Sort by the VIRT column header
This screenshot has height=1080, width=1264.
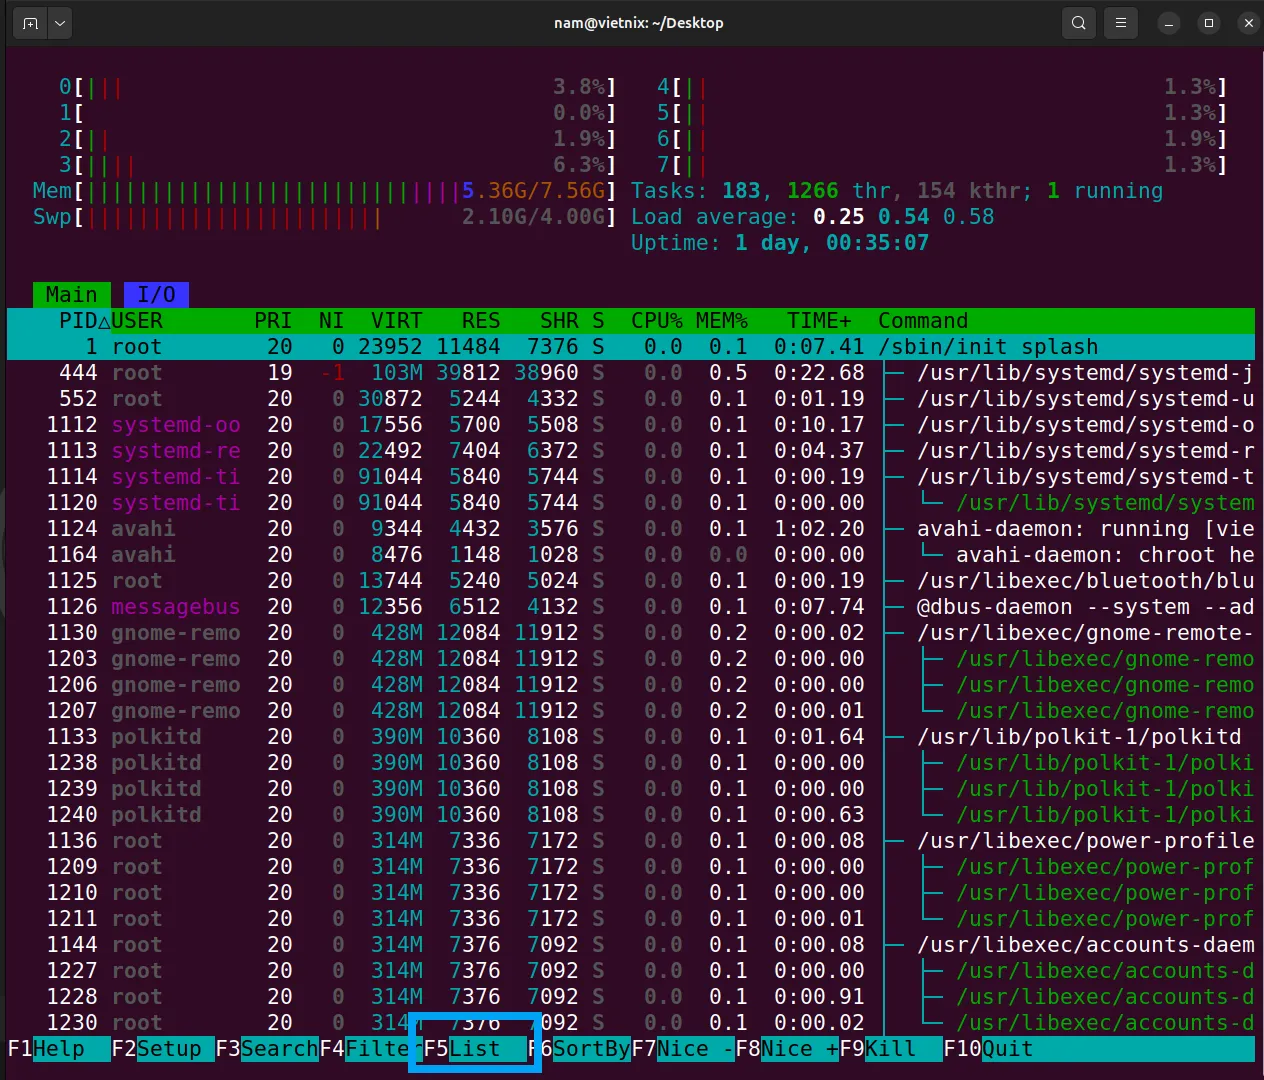pyautogui.click(x=397, y=321)
